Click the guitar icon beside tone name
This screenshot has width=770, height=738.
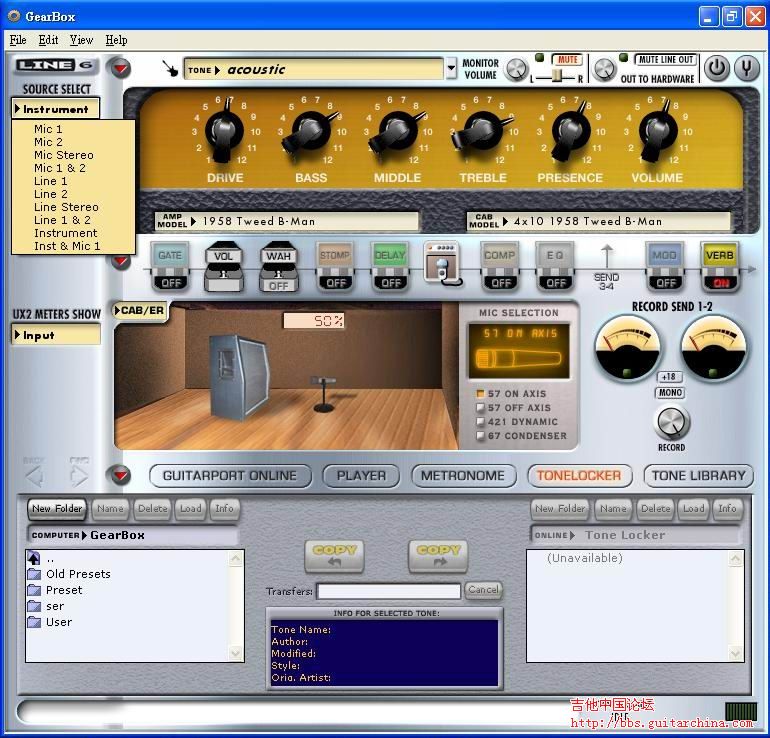(171, 69)
